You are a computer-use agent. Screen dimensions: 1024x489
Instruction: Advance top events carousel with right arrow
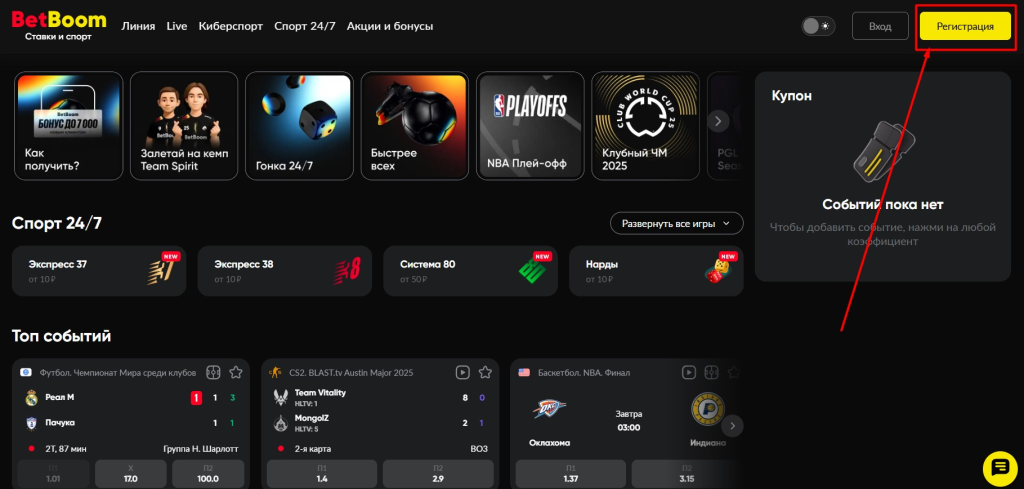click(x=732, y=426)
